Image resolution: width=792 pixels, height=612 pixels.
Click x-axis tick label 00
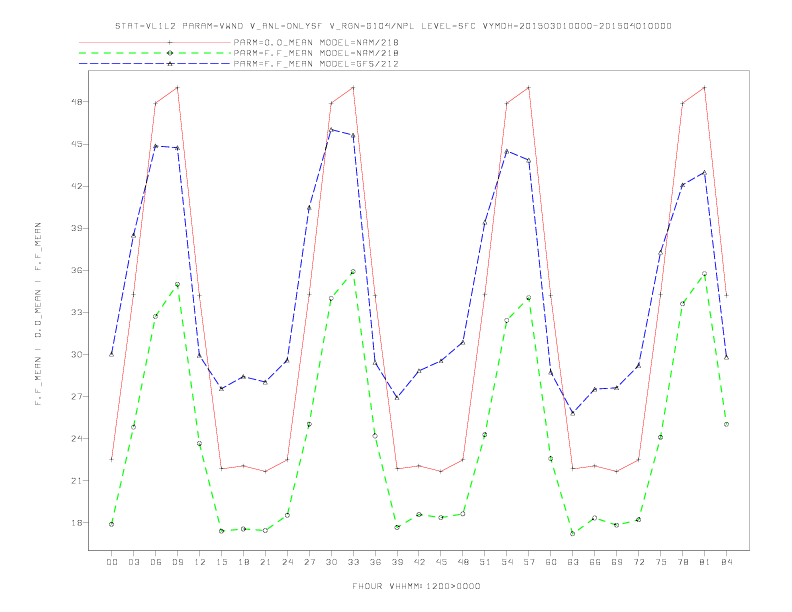[112, 562]
